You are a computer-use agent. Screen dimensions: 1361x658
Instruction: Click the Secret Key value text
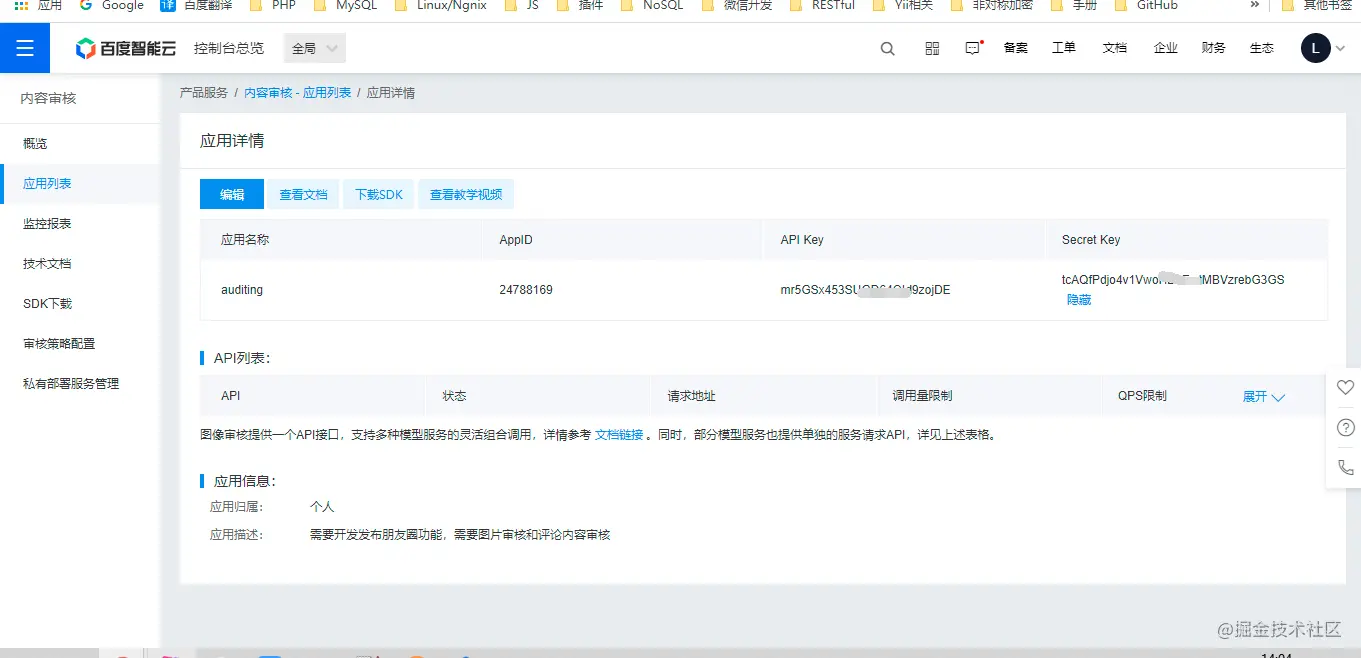(1173, 280)
